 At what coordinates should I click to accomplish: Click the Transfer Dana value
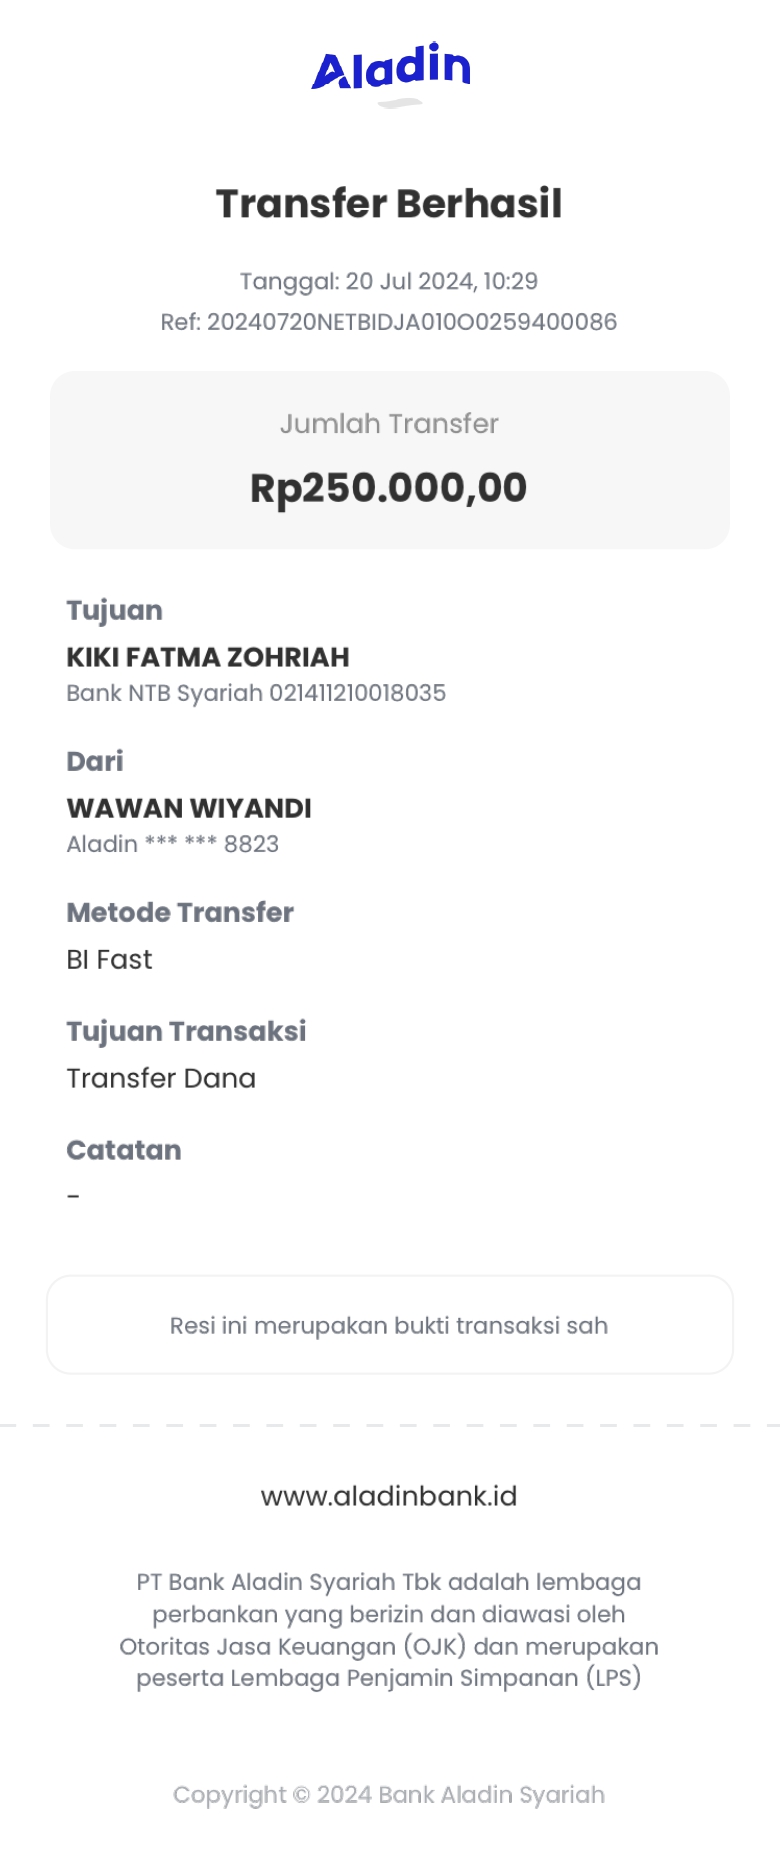click(x=161, y=1079)
